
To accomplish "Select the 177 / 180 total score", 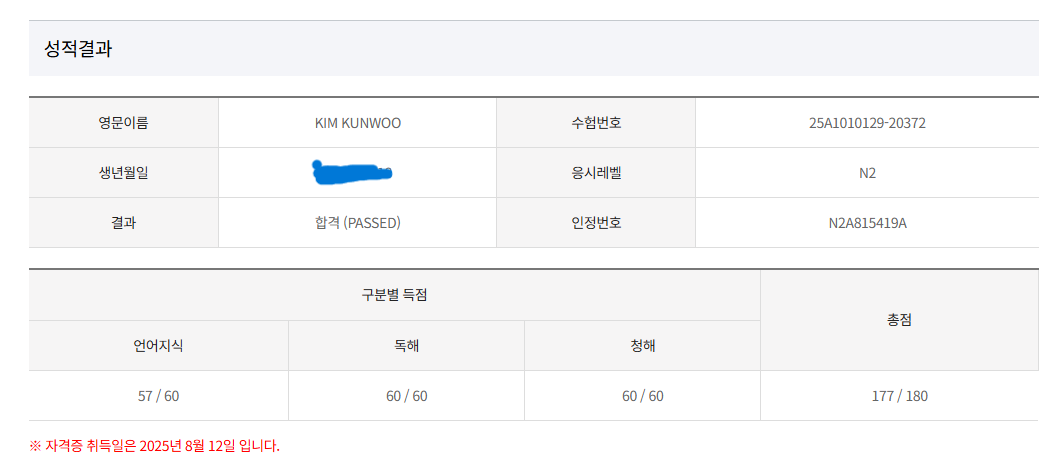I will click(x=899, y=396).
